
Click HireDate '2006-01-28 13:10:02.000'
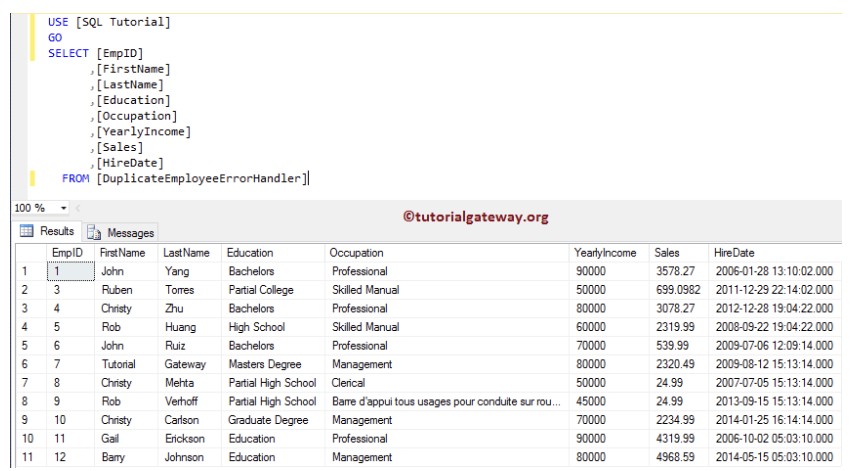coord(774,271)
